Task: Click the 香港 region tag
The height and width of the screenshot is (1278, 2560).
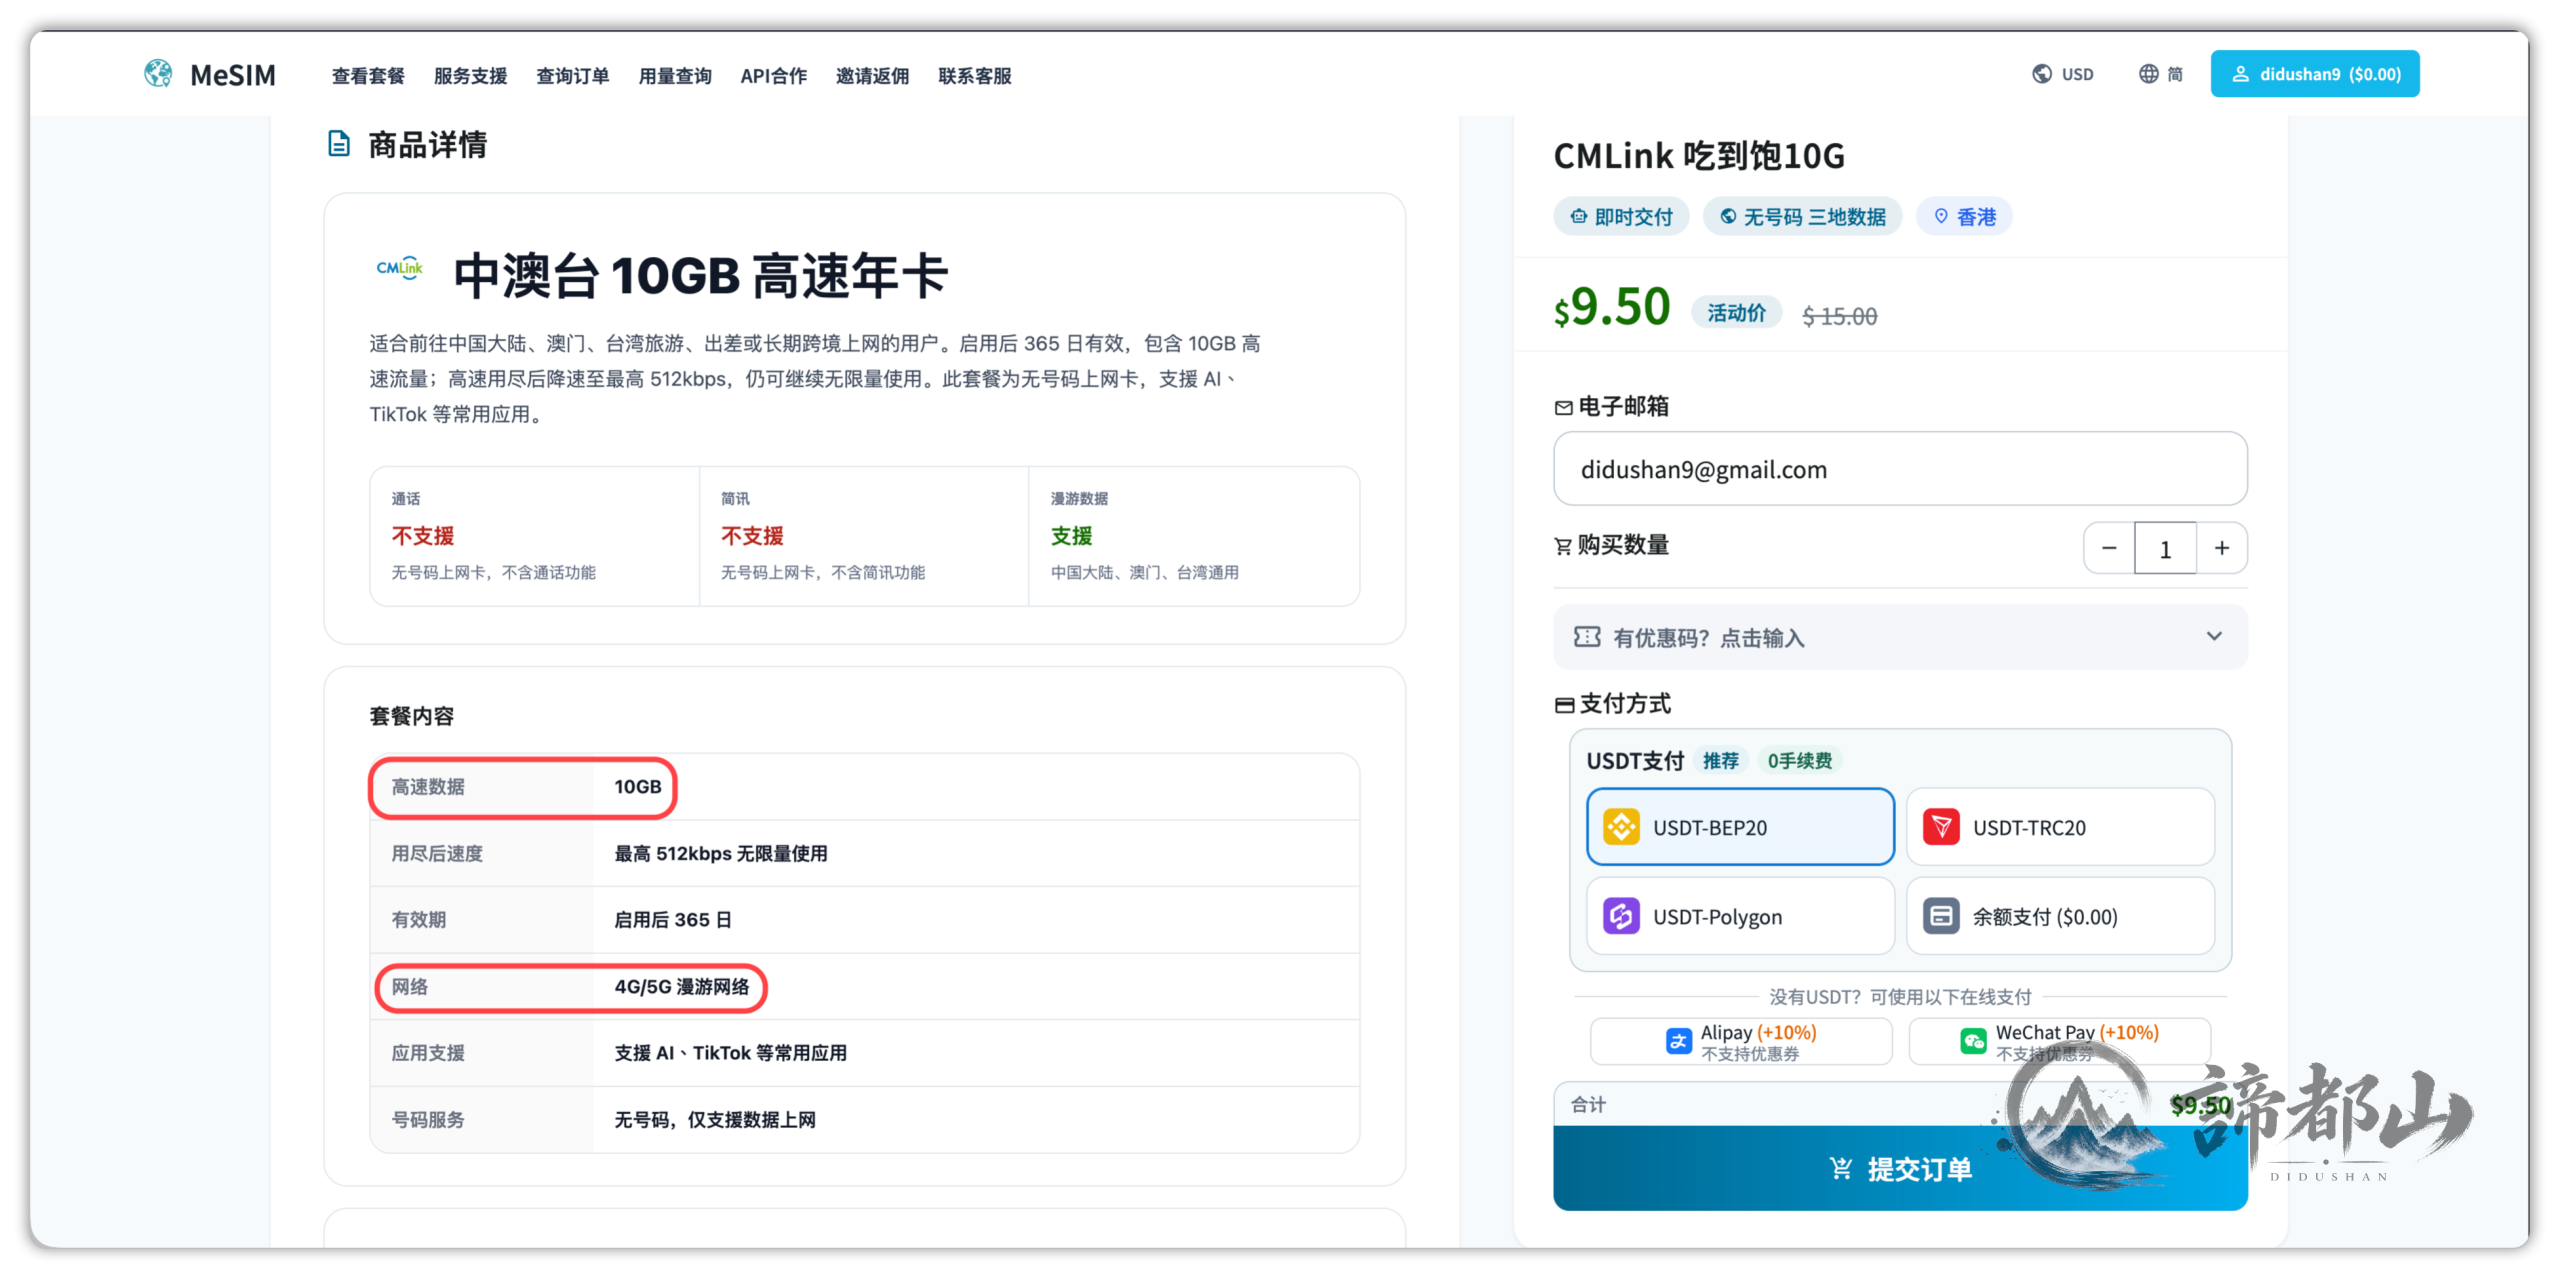Action: point(1964,216)
